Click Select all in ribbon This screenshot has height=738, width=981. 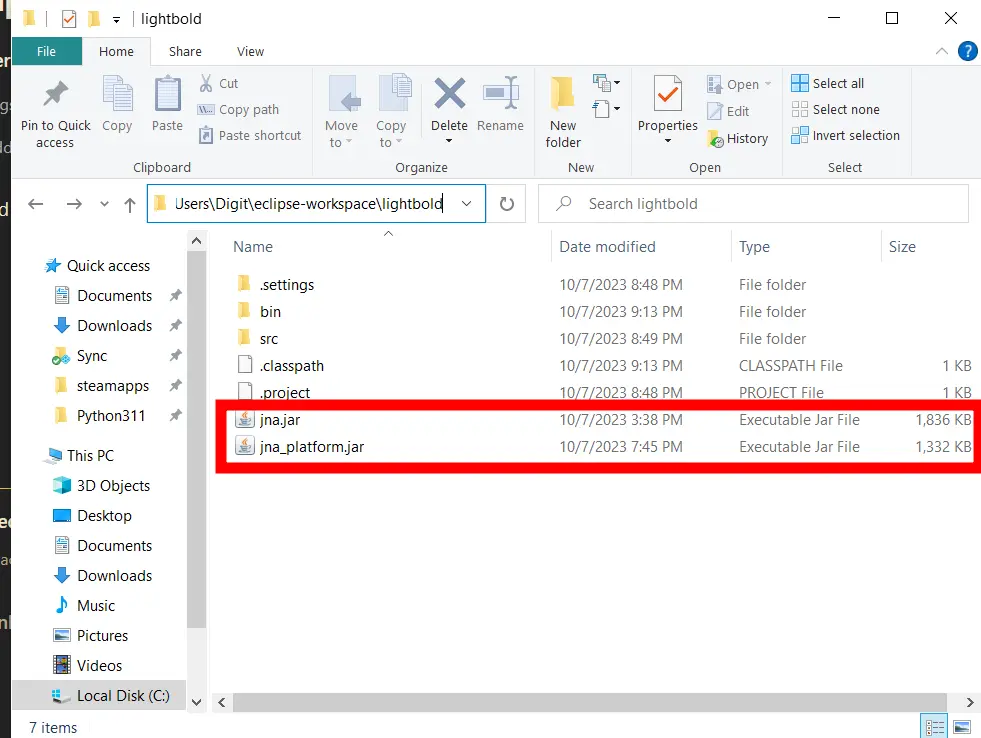click(828, 83)
